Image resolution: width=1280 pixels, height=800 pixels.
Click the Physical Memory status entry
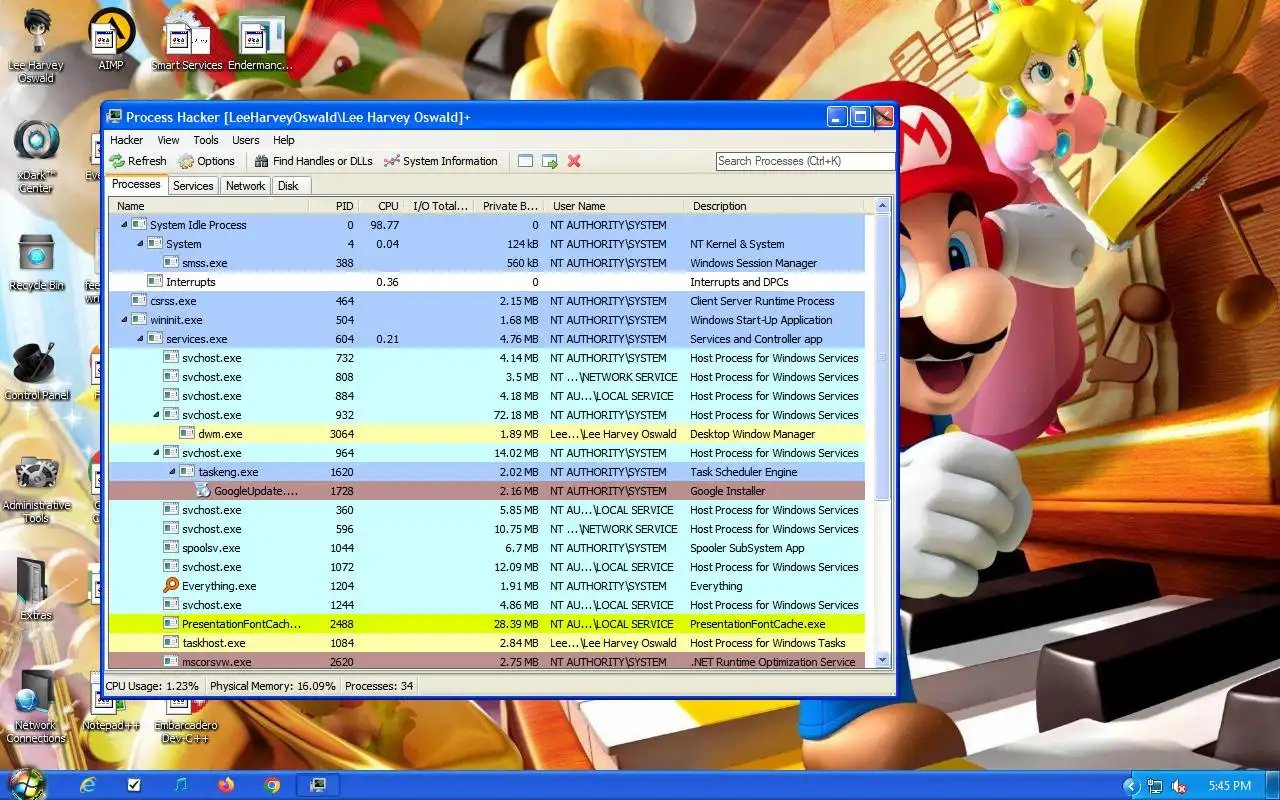(273, 686)
